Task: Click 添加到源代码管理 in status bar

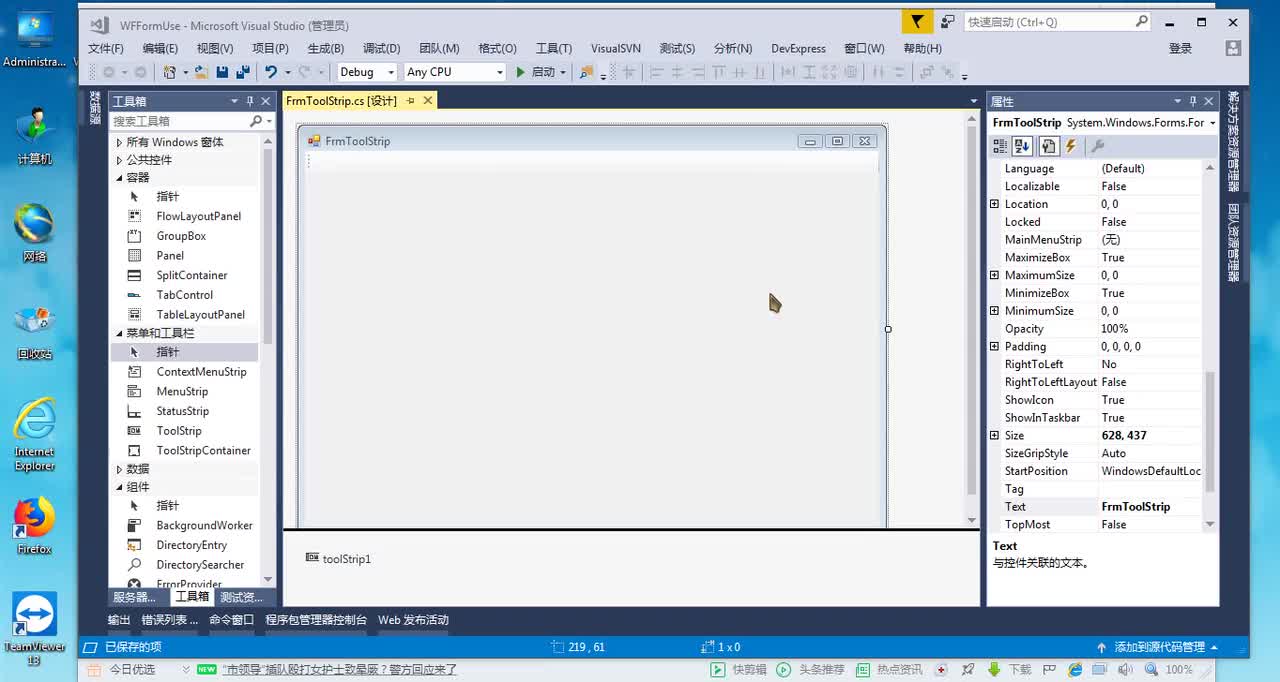Action: tap(1160, 647)
